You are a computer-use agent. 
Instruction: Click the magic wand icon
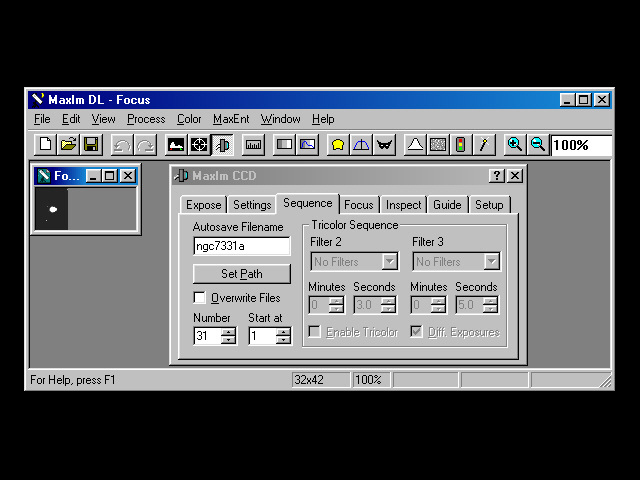tap(484, 145)
